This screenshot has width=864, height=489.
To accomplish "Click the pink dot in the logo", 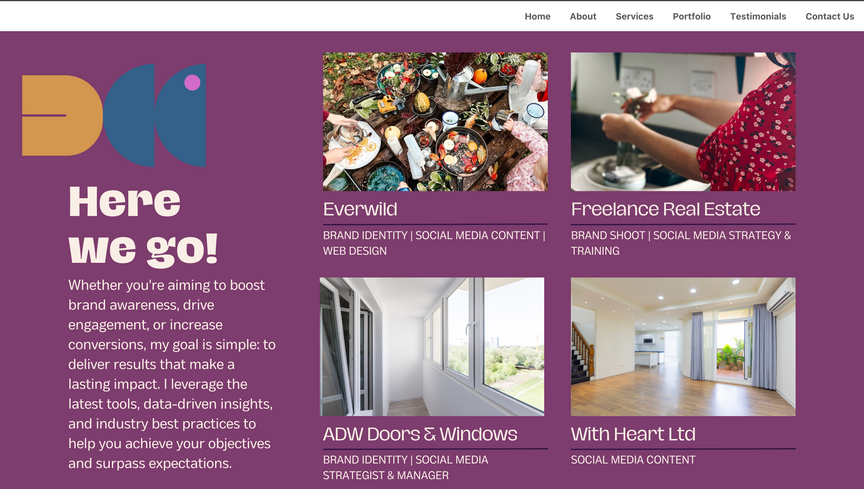I will pos(192,83).
